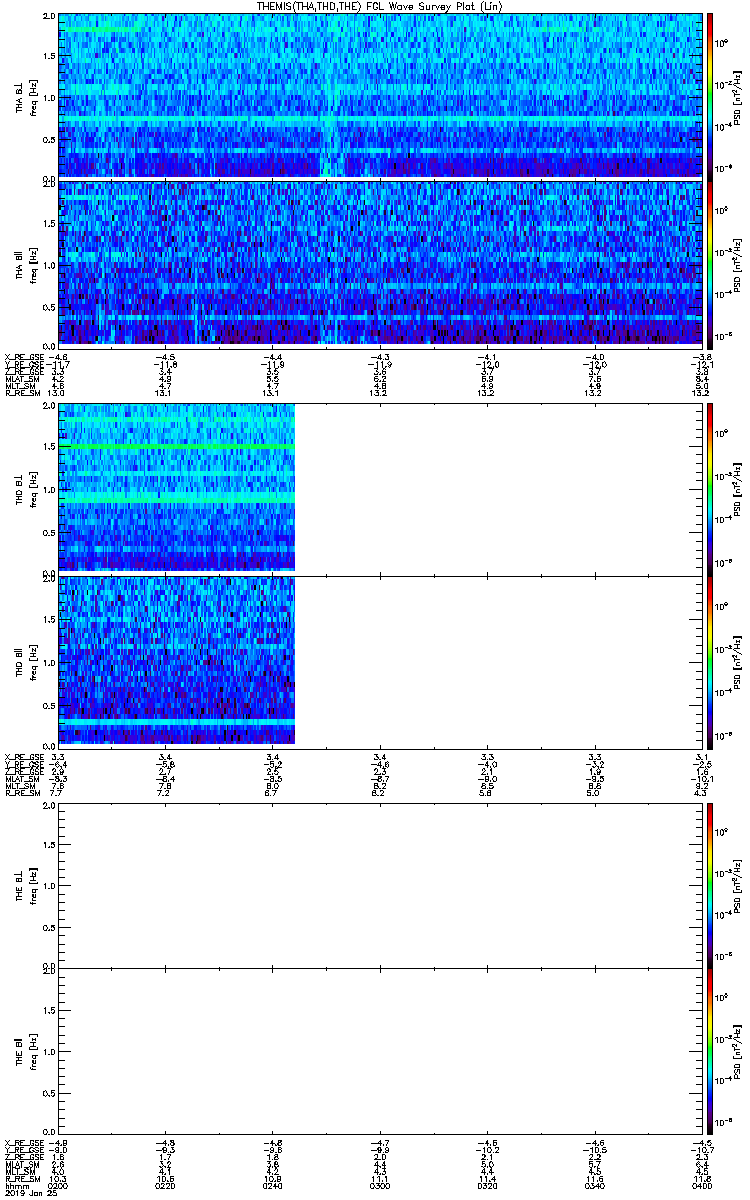
Task: Click the '1.0' tick on THE B⊥ frequency axis
Action: point(50,885)
